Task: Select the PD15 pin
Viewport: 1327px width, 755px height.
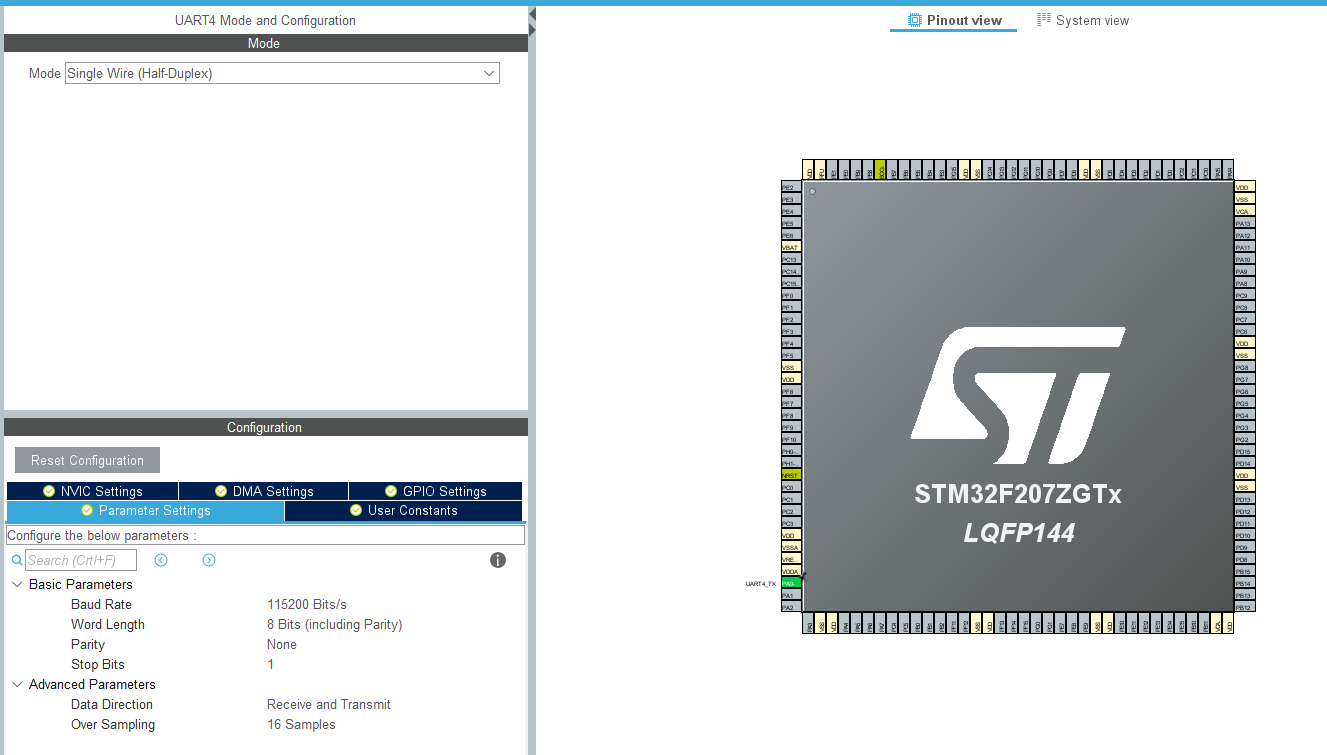Action: 1244,451
